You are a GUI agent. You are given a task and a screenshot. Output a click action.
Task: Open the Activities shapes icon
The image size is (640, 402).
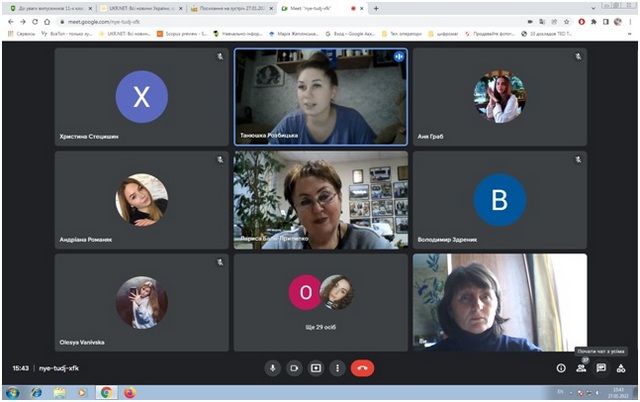click(621, 369)
